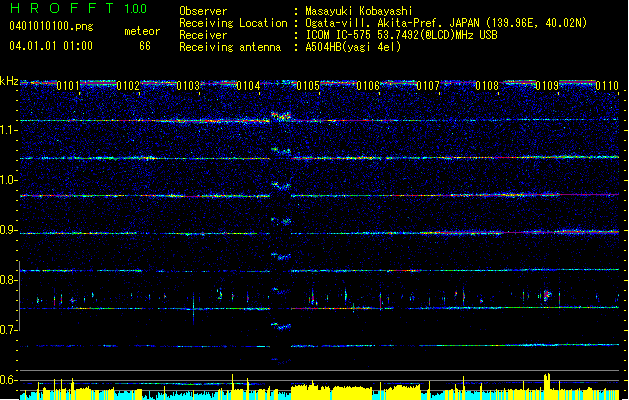Click the 0.7 frequency axis label

9,330
